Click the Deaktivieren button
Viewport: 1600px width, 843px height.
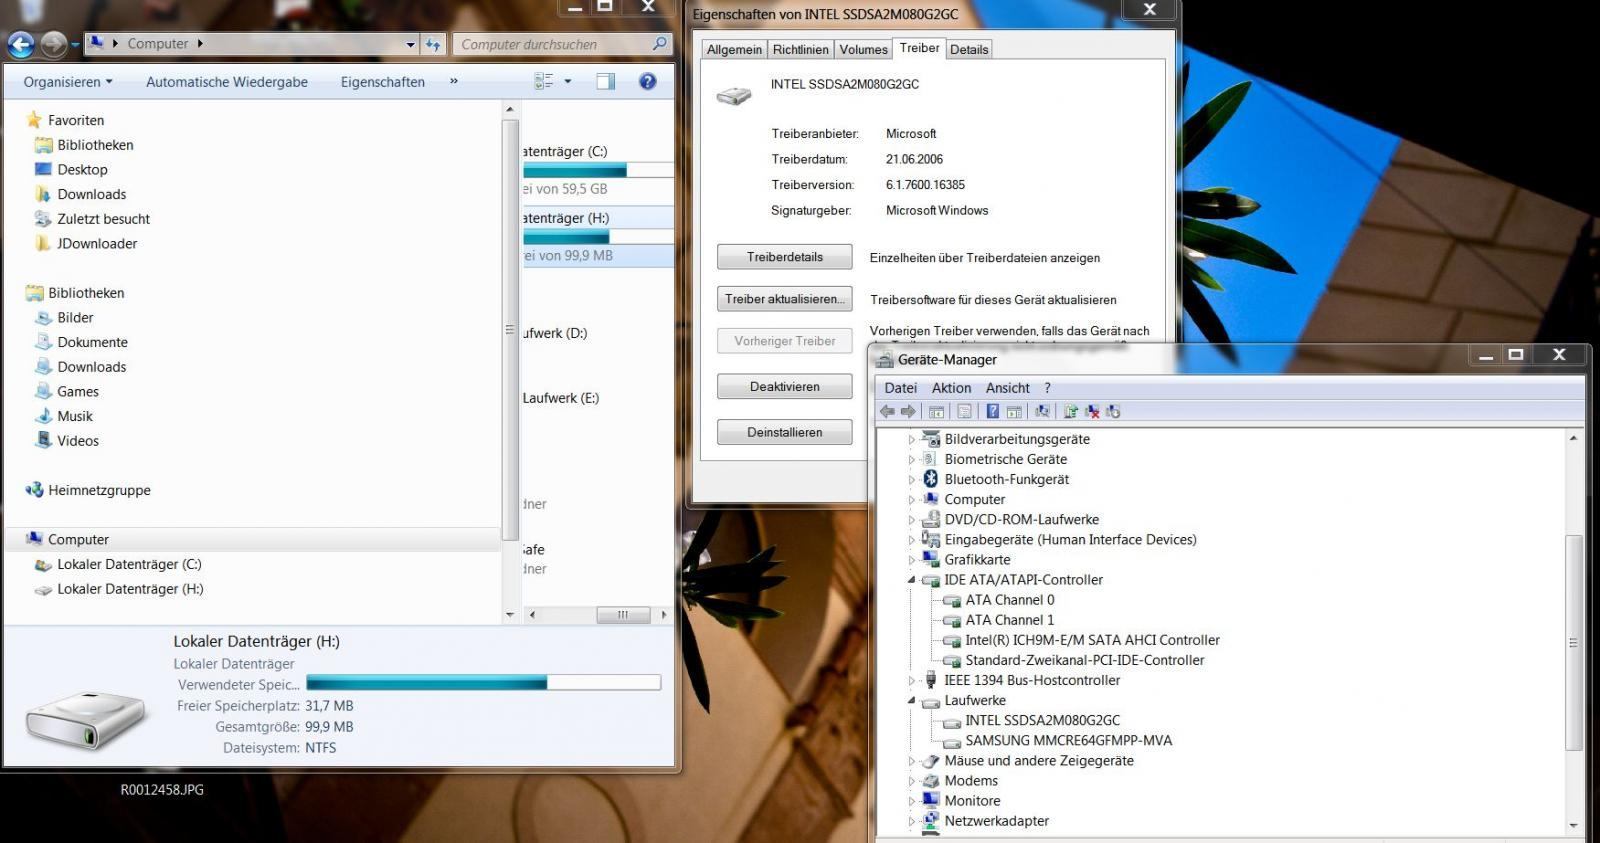tap(785, 386)
